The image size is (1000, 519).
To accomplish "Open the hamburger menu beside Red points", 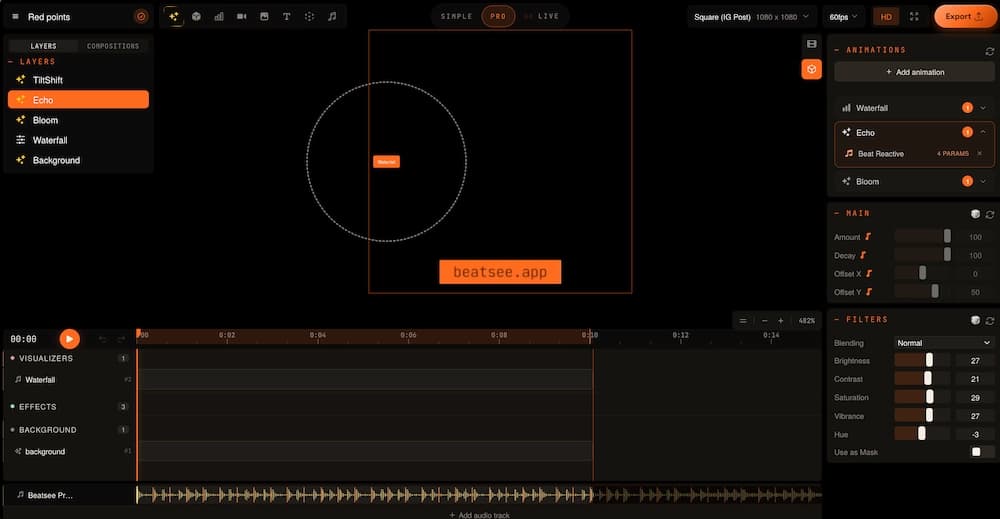I will pos(15,17).
